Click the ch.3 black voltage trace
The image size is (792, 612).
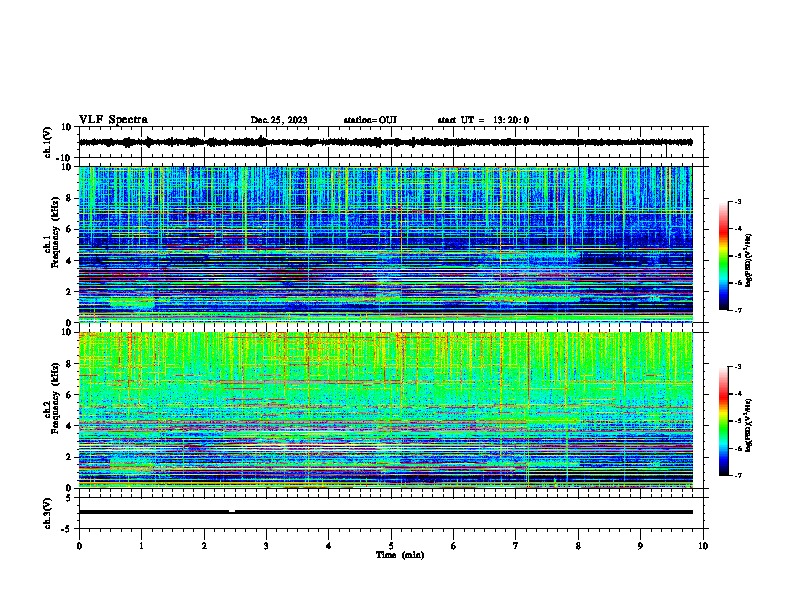[x=386, y=512]
